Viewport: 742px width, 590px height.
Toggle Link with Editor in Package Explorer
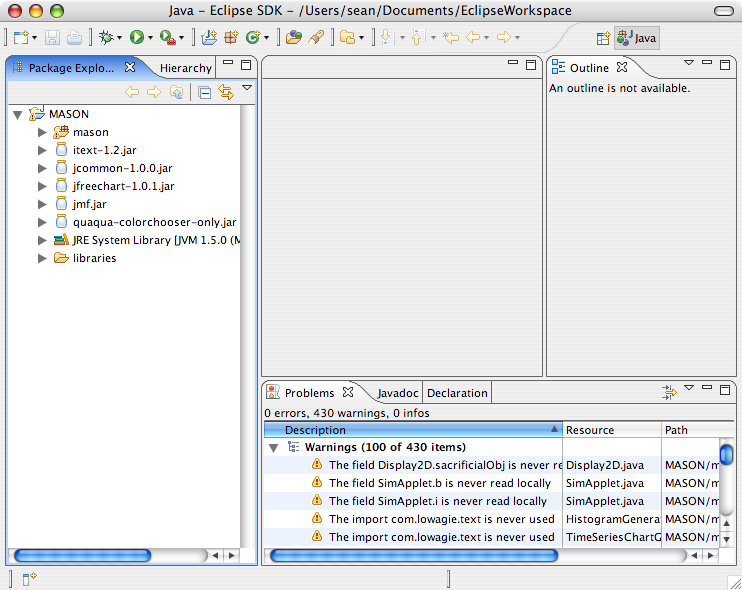tap(225, 92)
